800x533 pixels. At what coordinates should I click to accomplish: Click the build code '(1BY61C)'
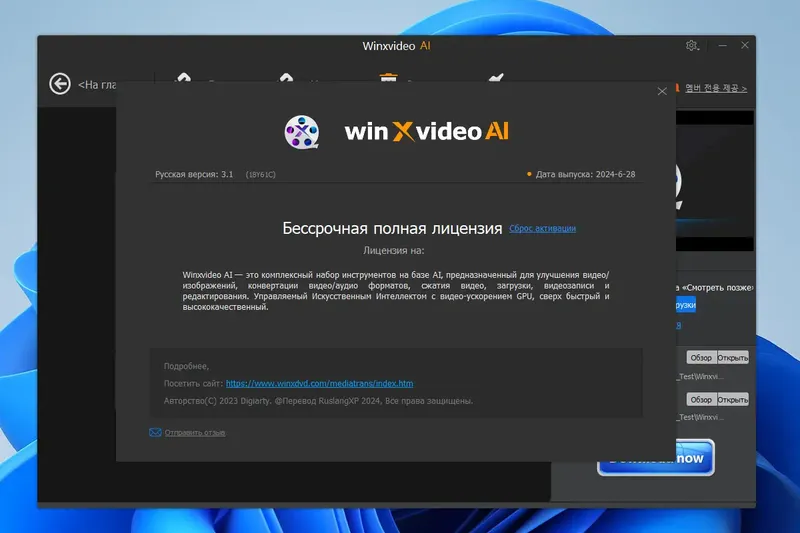click(260, 174)
